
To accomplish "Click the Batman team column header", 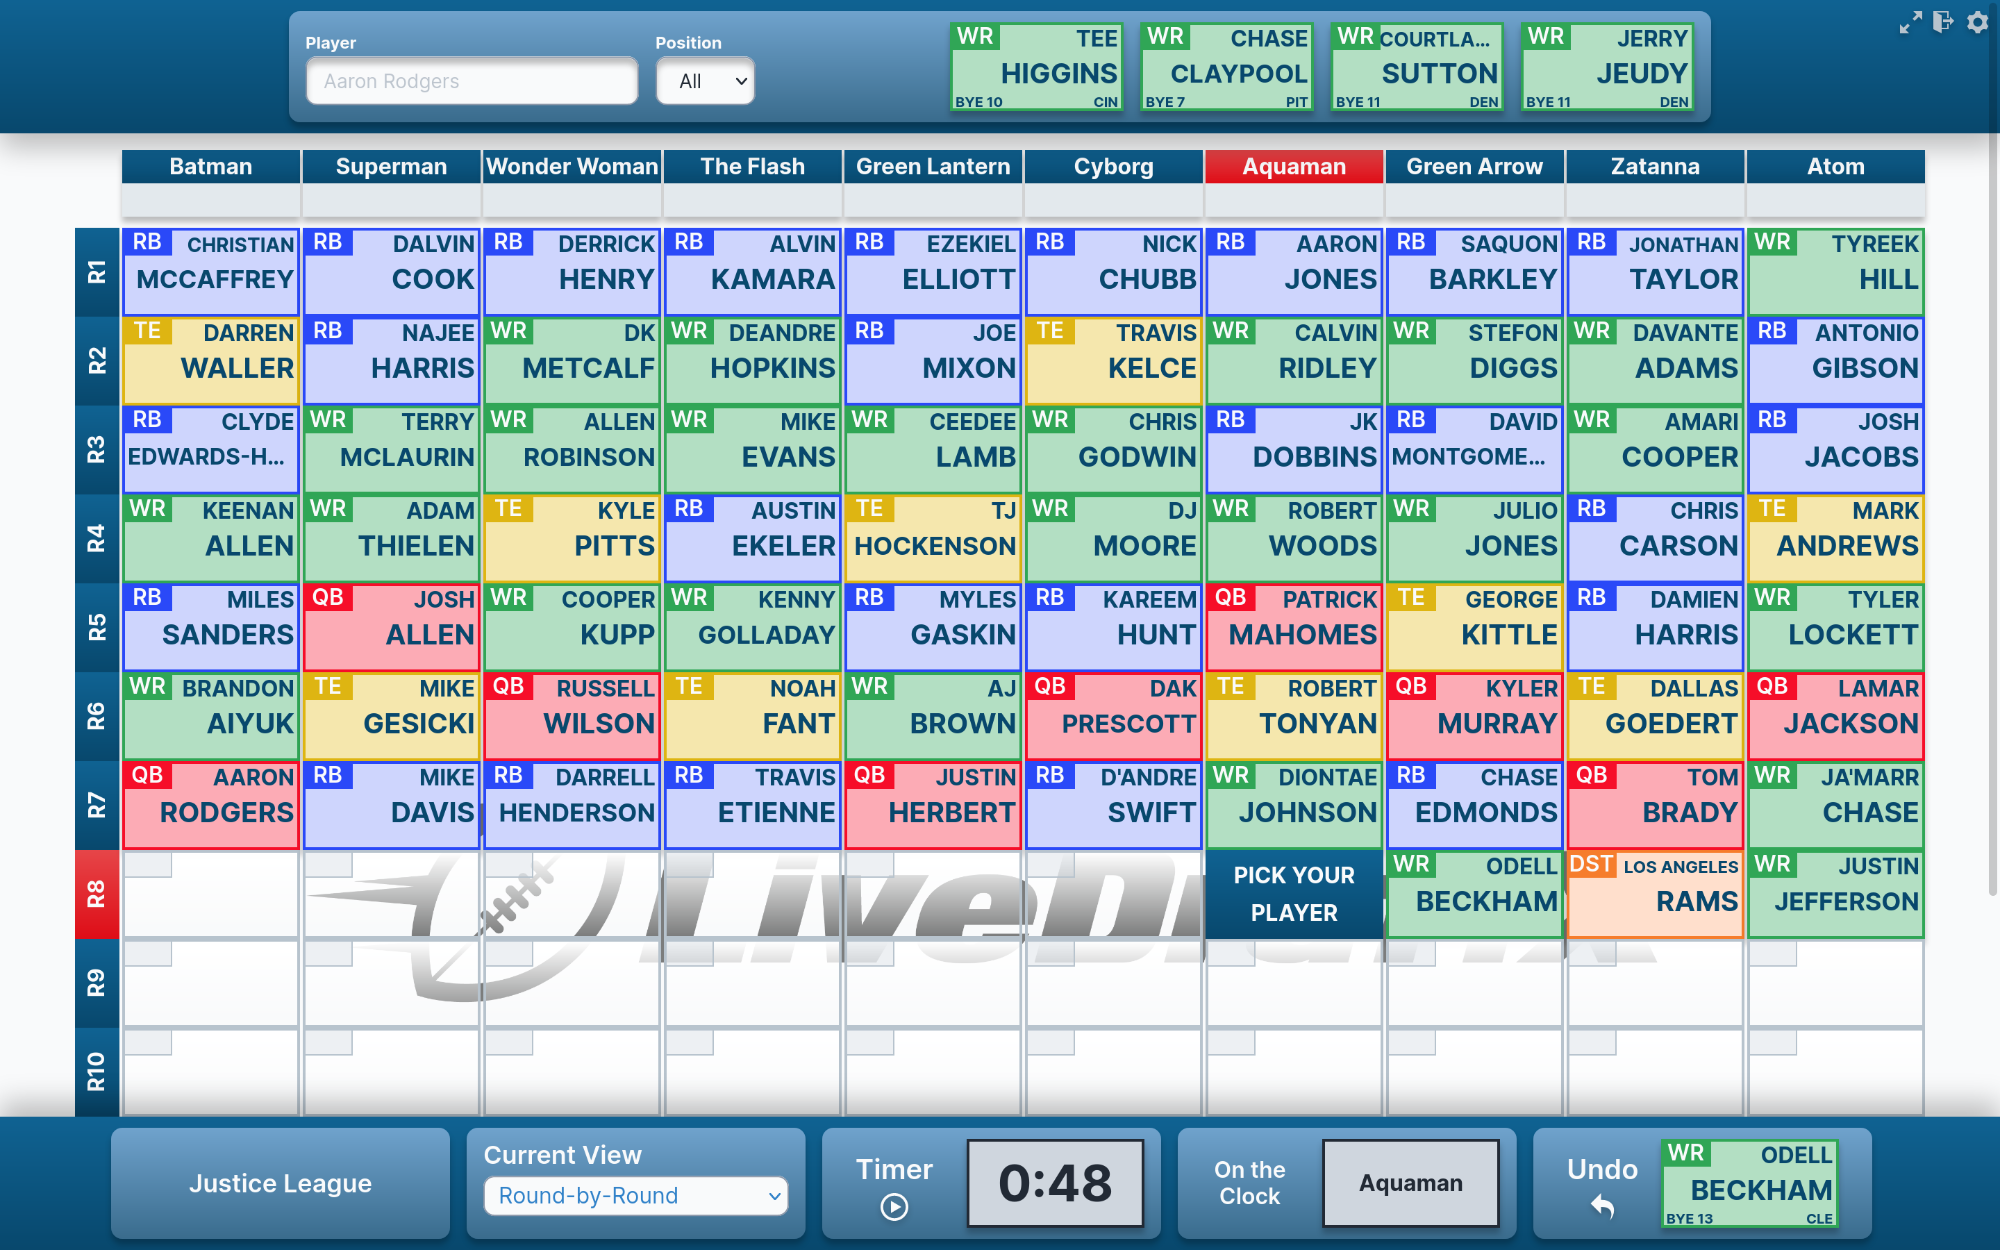I will 210,166.
